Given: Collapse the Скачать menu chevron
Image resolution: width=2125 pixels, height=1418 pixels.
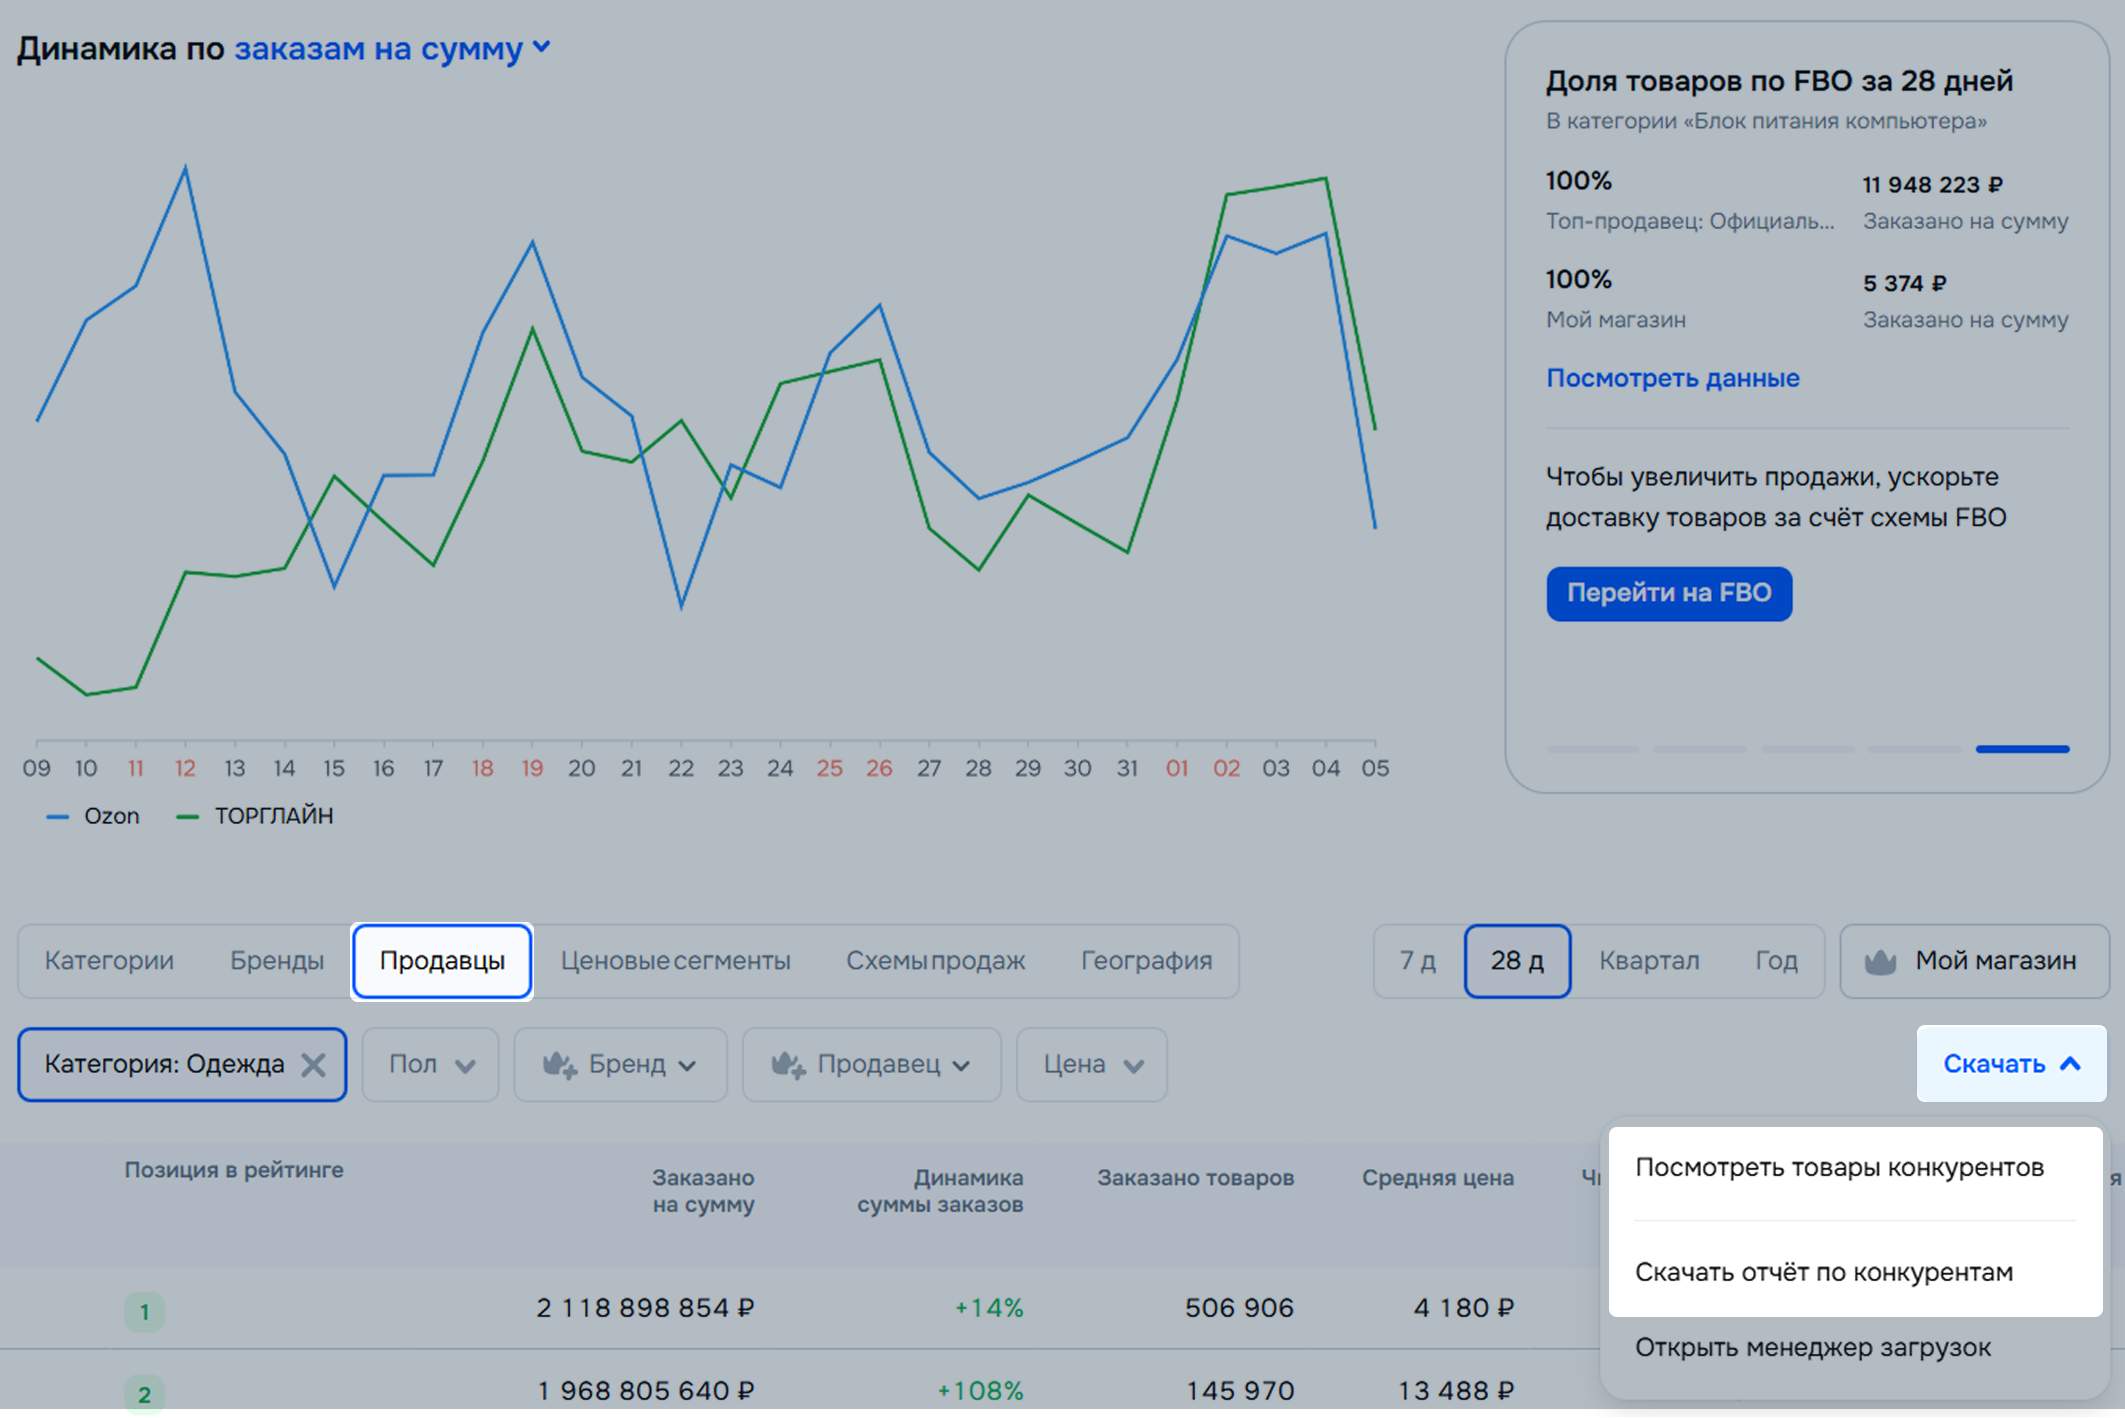Looking at the screenshot, I should tap(2071, 1064).
